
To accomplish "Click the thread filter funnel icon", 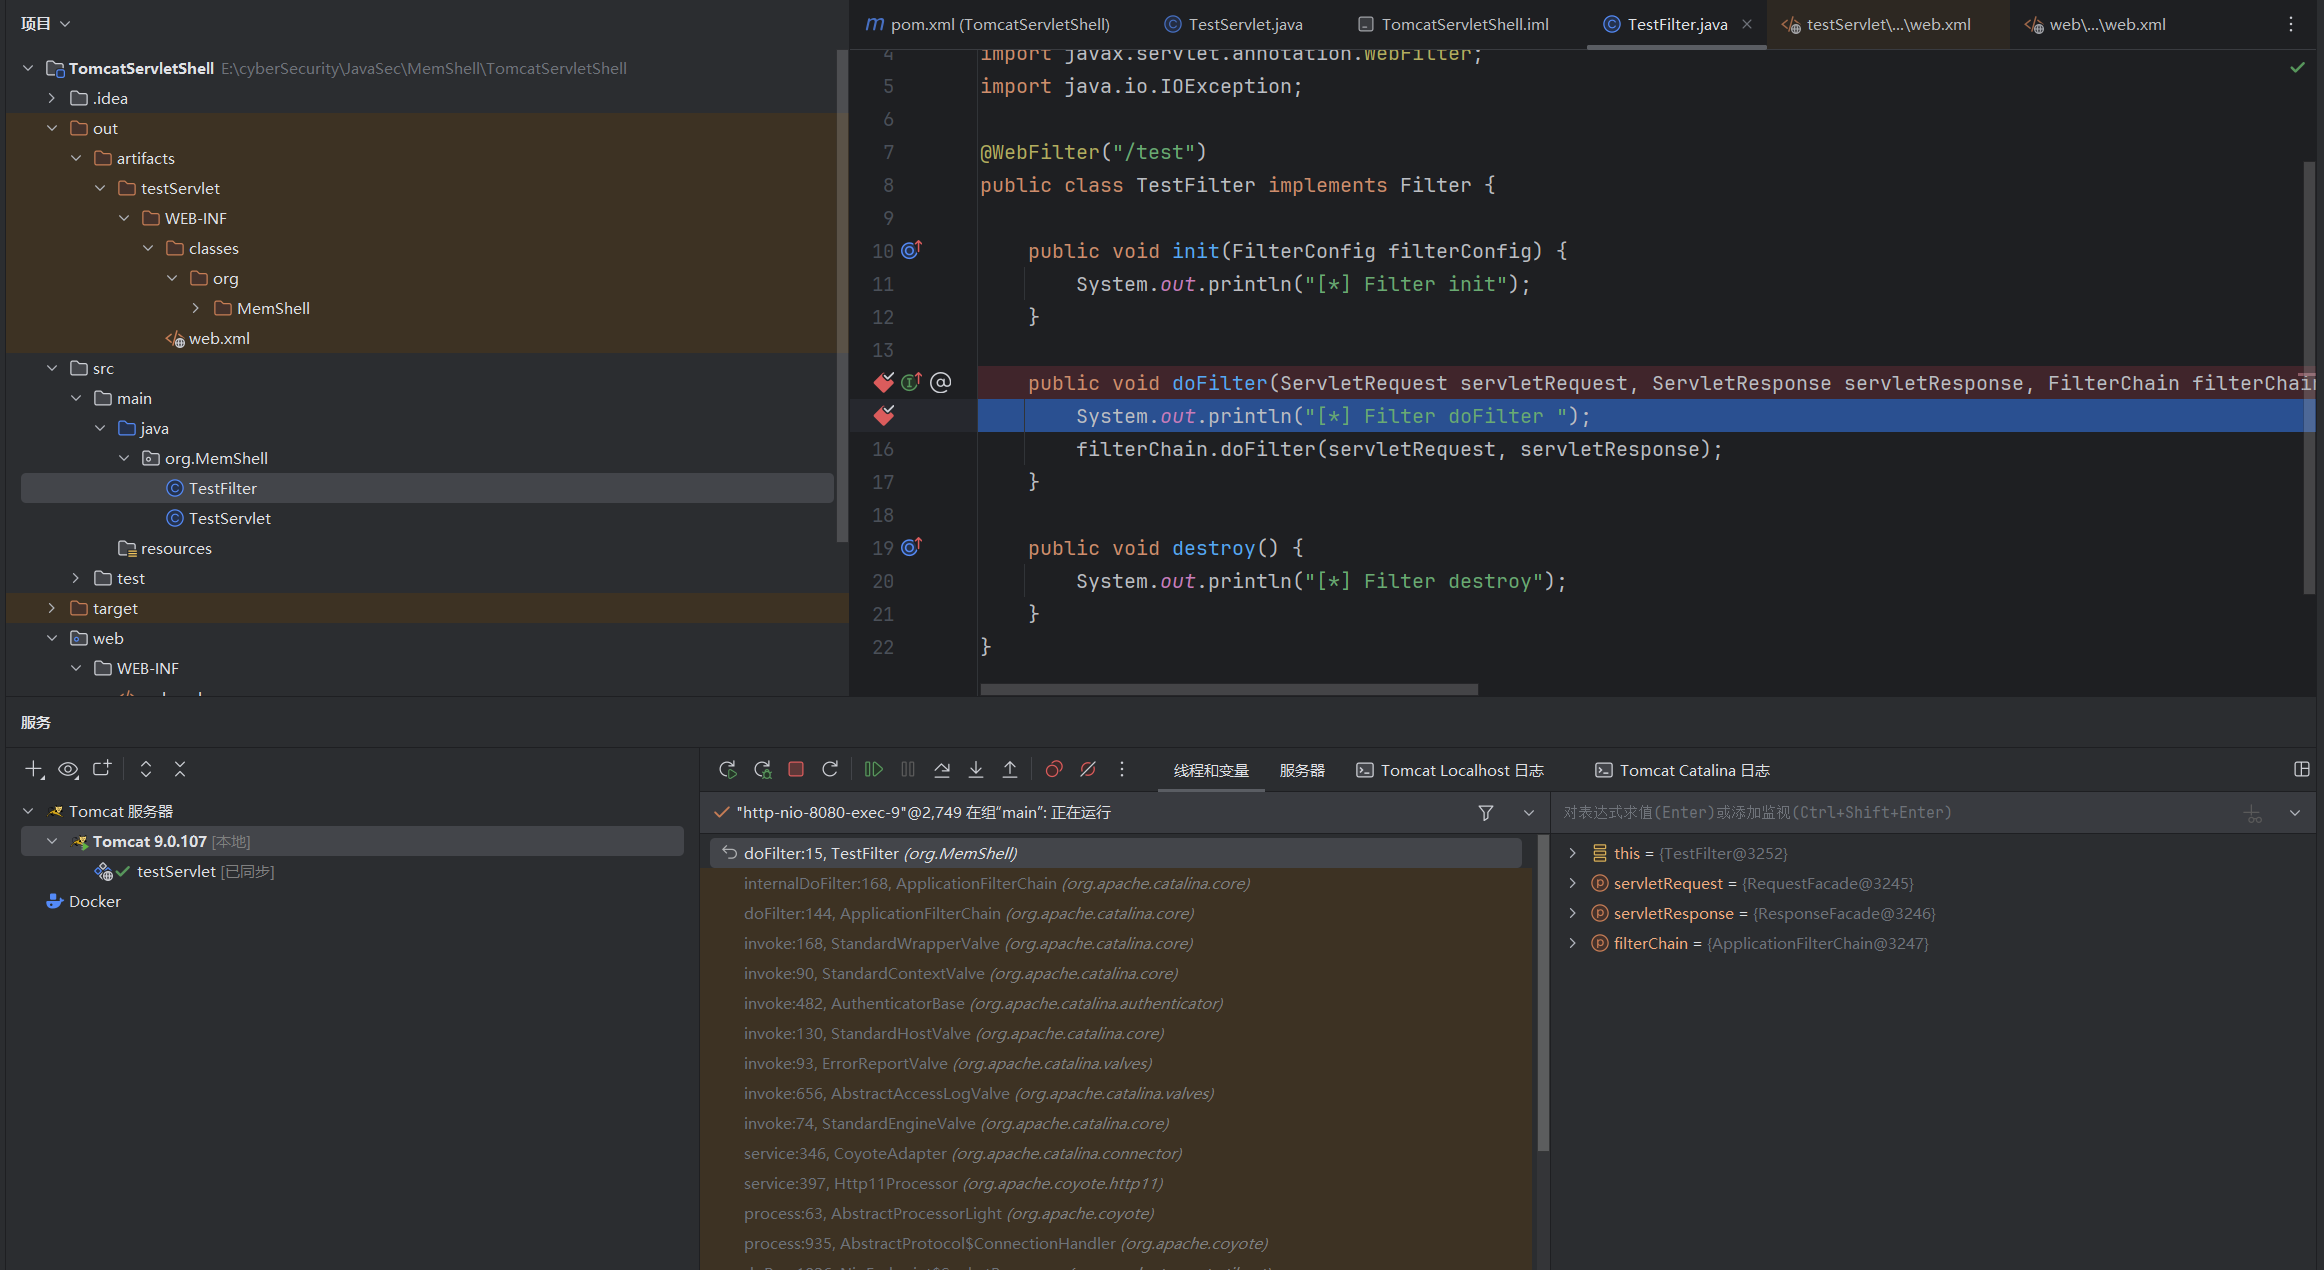I will click(1486, 813).
